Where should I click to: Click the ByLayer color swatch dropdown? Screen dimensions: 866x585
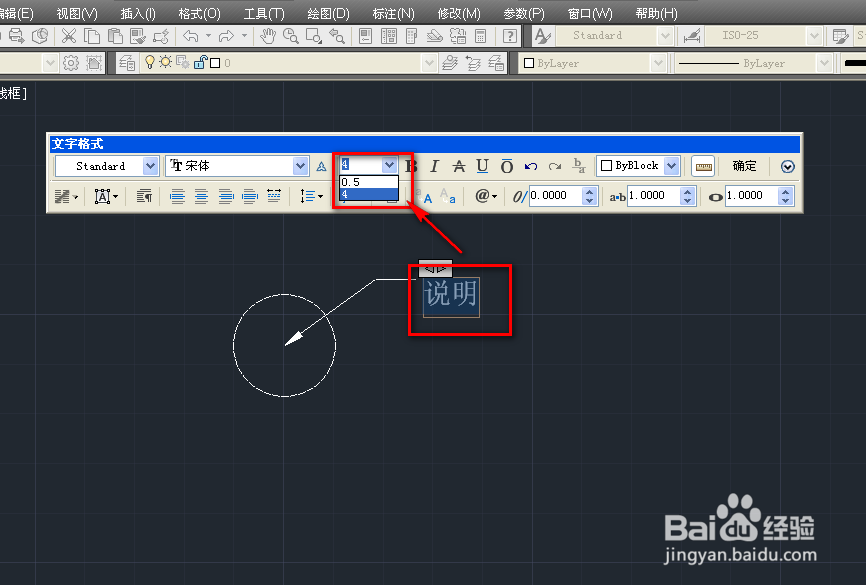pos(658,63)
